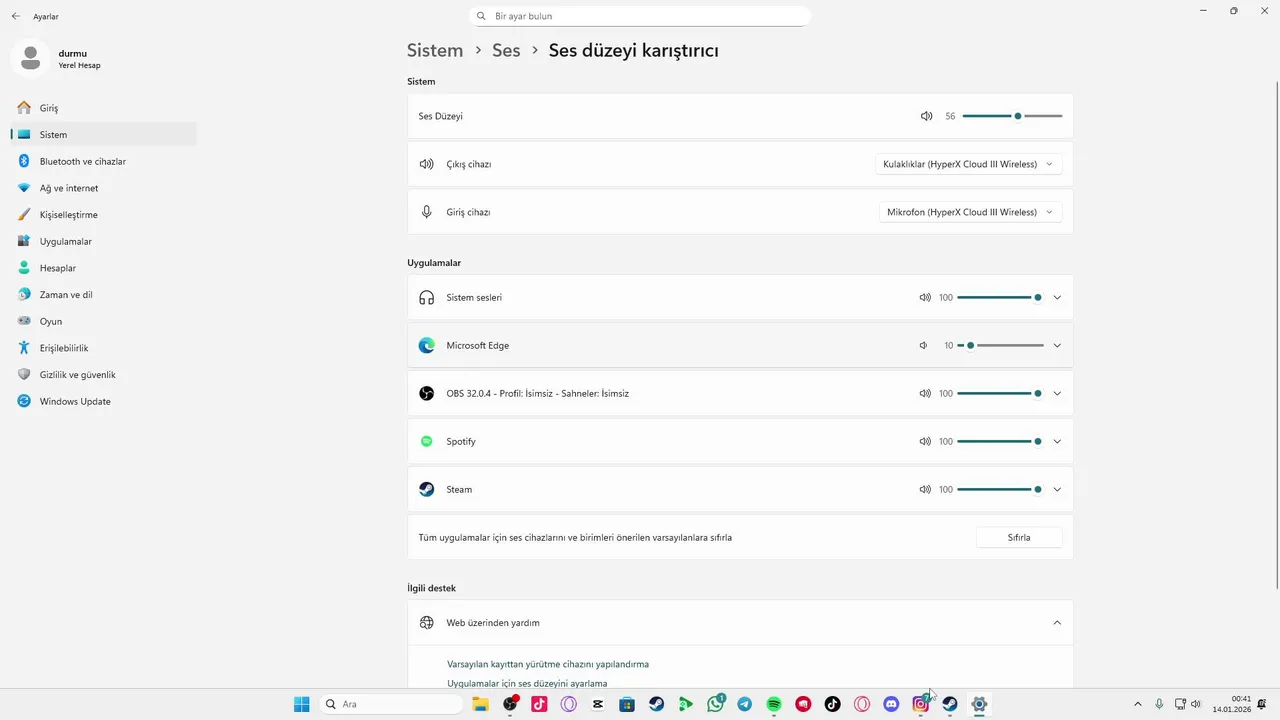Click the system Ses Düzeyi slider
1280x720 pixels.
1012,116
